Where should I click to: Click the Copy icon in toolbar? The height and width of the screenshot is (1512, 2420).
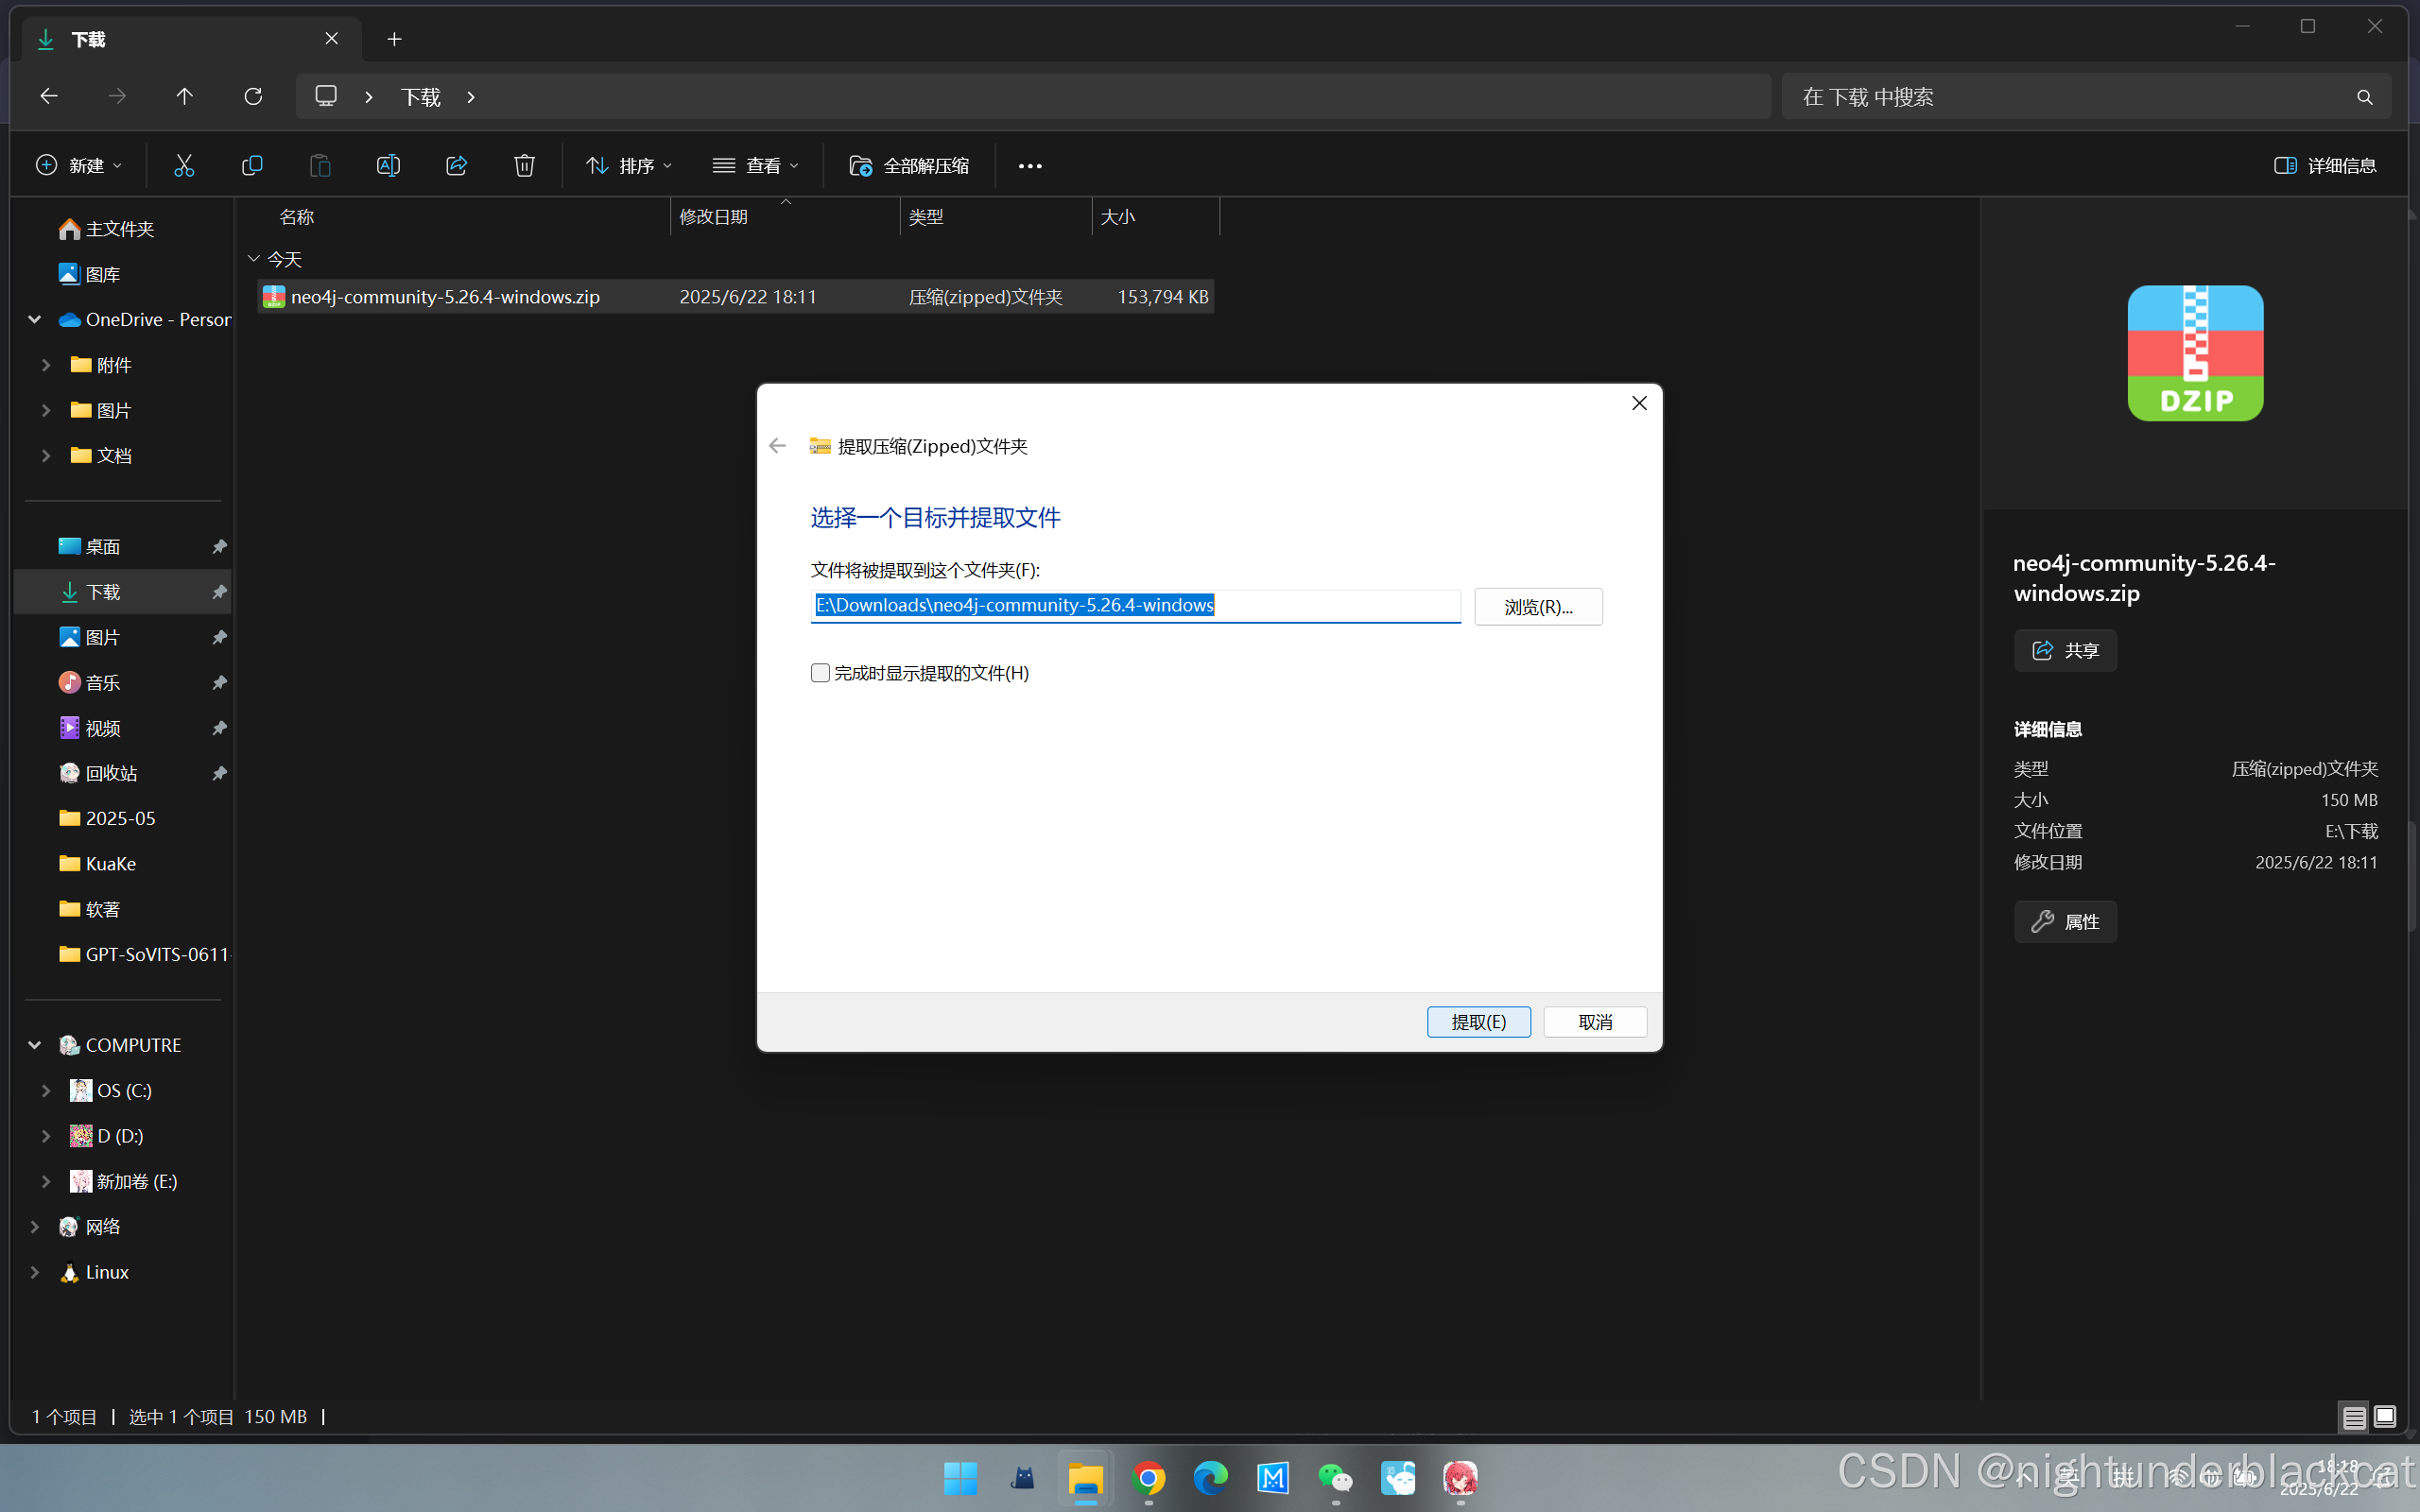coord(252,166)
